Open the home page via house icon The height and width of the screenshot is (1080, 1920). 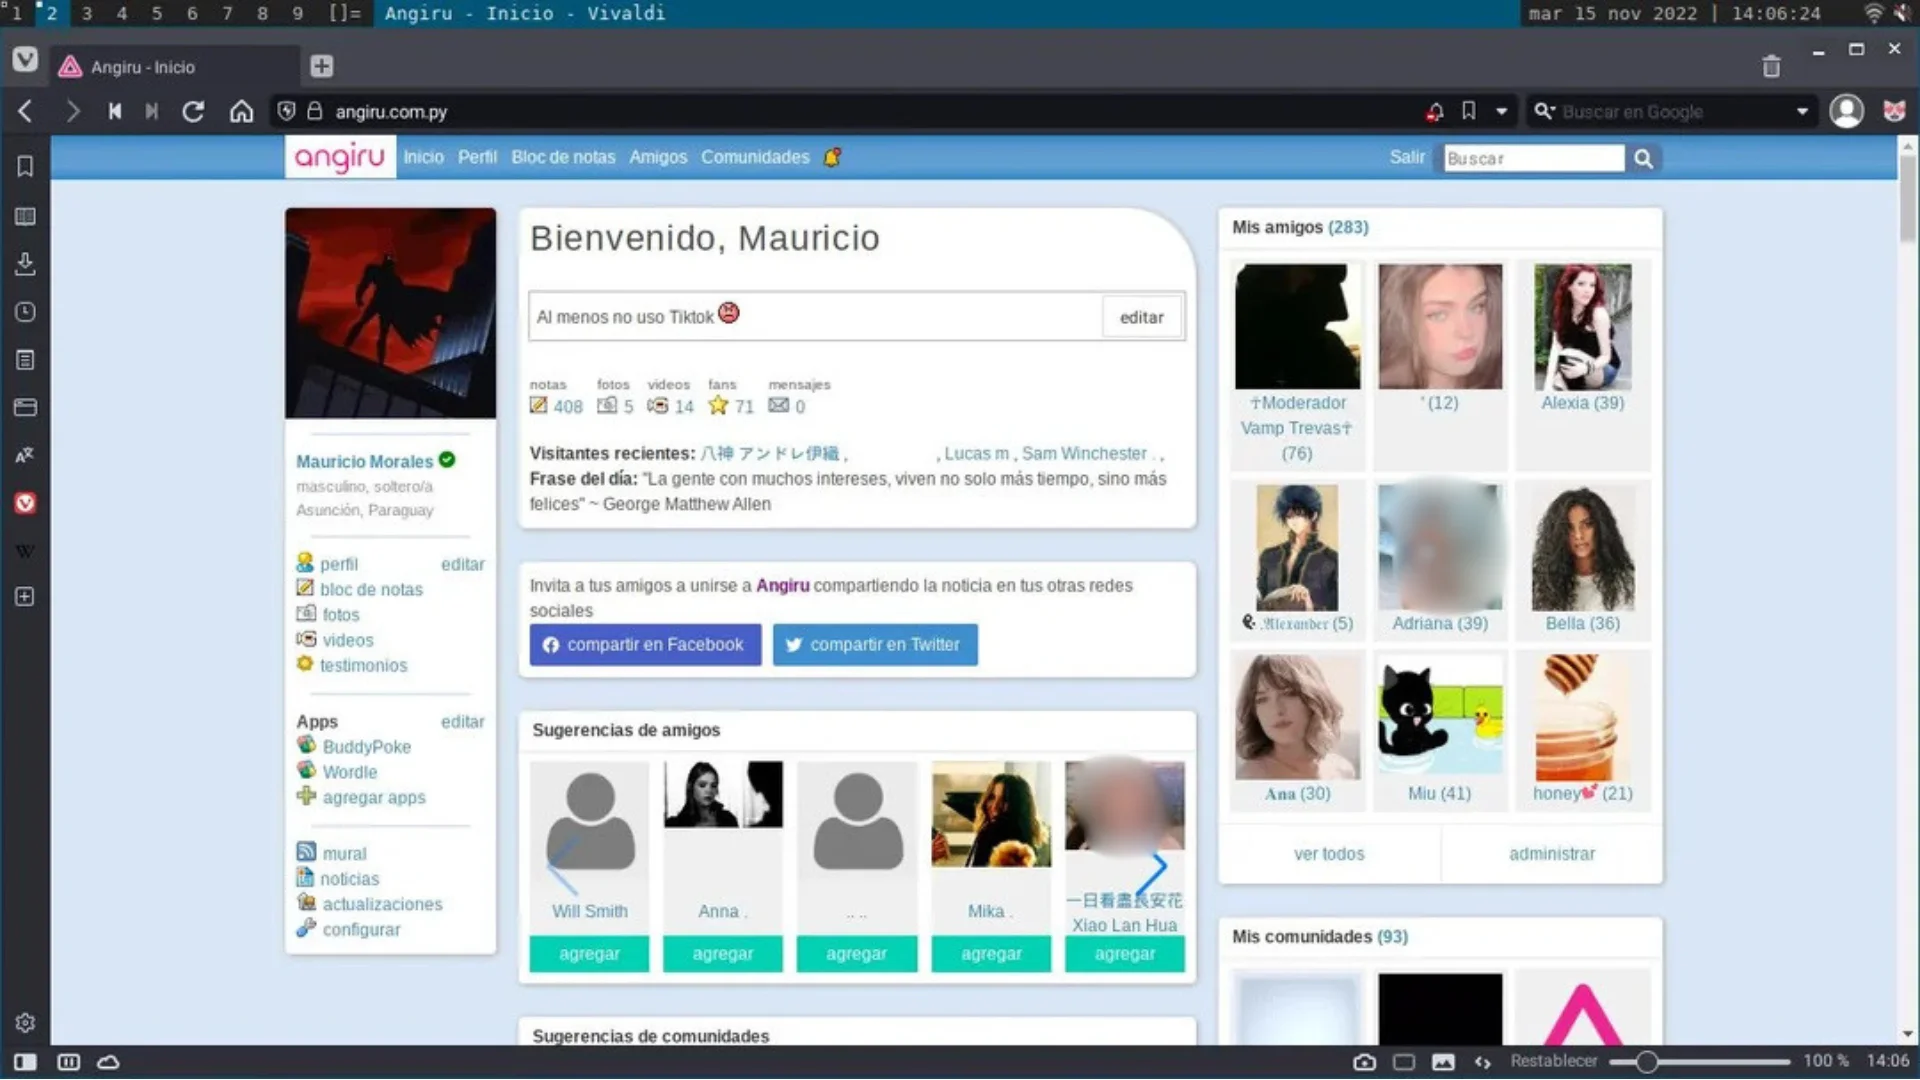(241, 111)
